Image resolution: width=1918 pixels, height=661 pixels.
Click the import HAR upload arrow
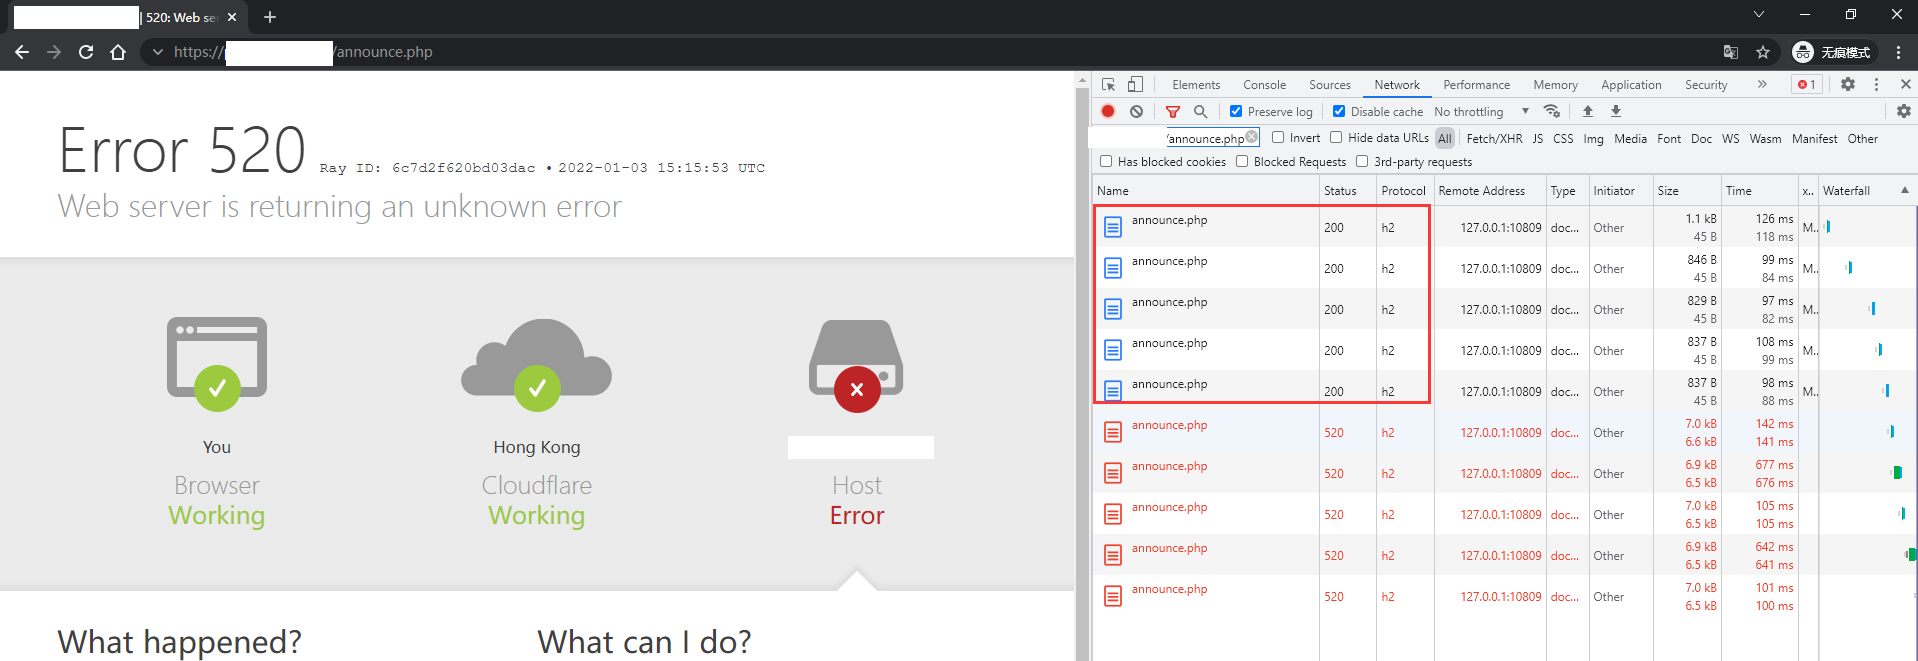(x=1588, y=111)
